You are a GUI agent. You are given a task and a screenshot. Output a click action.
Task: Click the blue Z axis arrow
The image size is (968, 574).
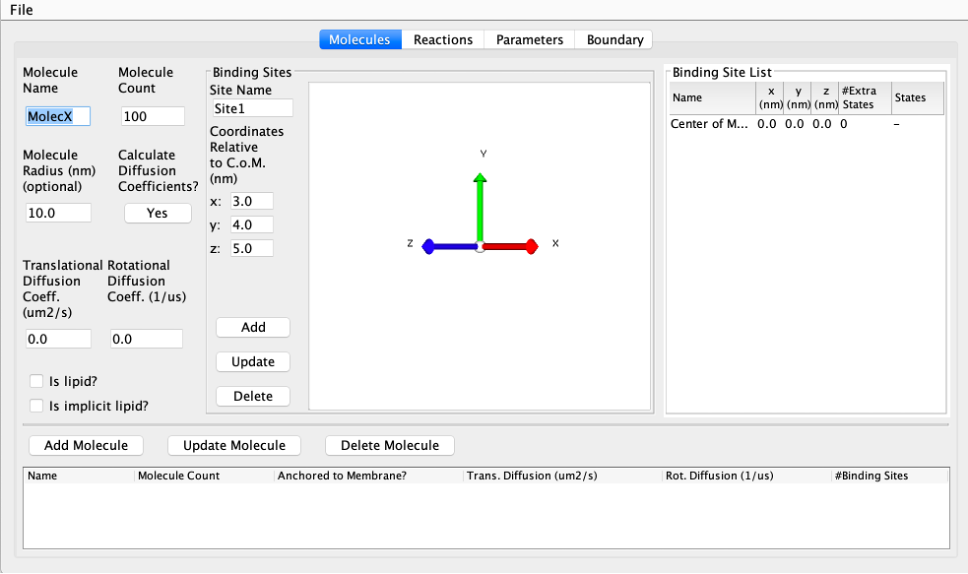click(x=449, y=247)
